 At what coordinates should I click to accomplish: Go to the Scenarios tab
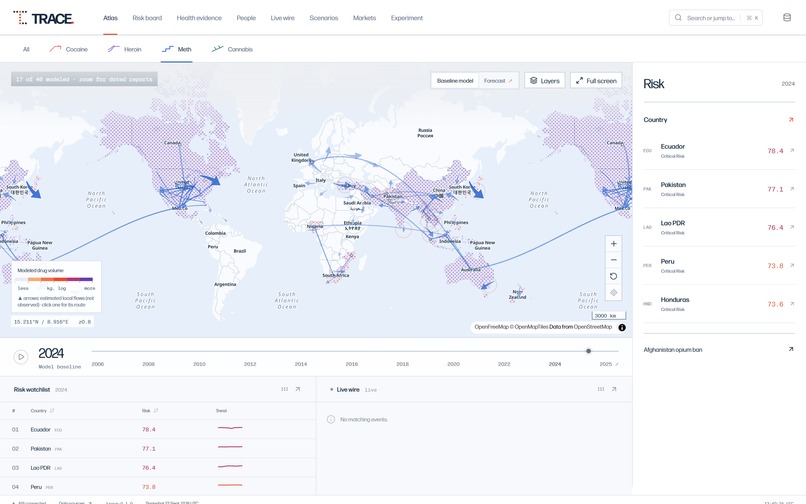[x=324, y=18]
